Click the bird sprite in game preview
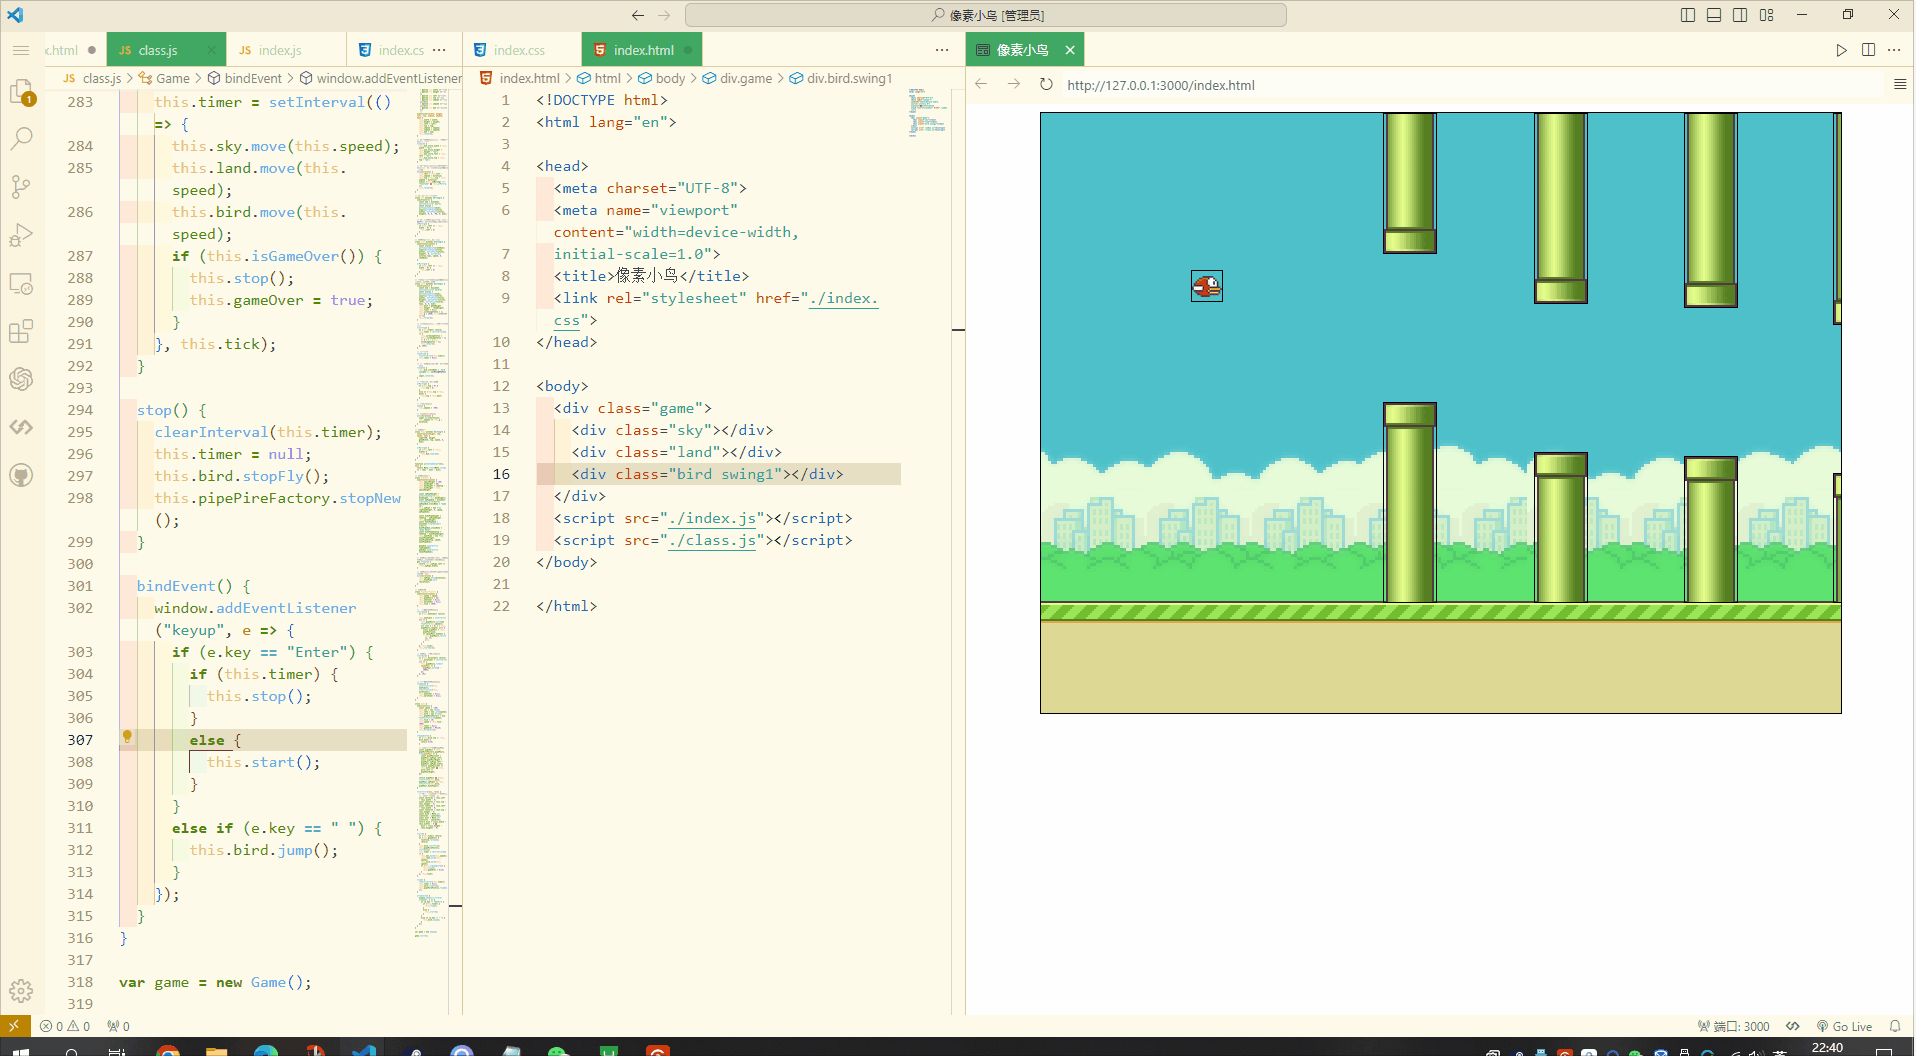 [1207, 286]
